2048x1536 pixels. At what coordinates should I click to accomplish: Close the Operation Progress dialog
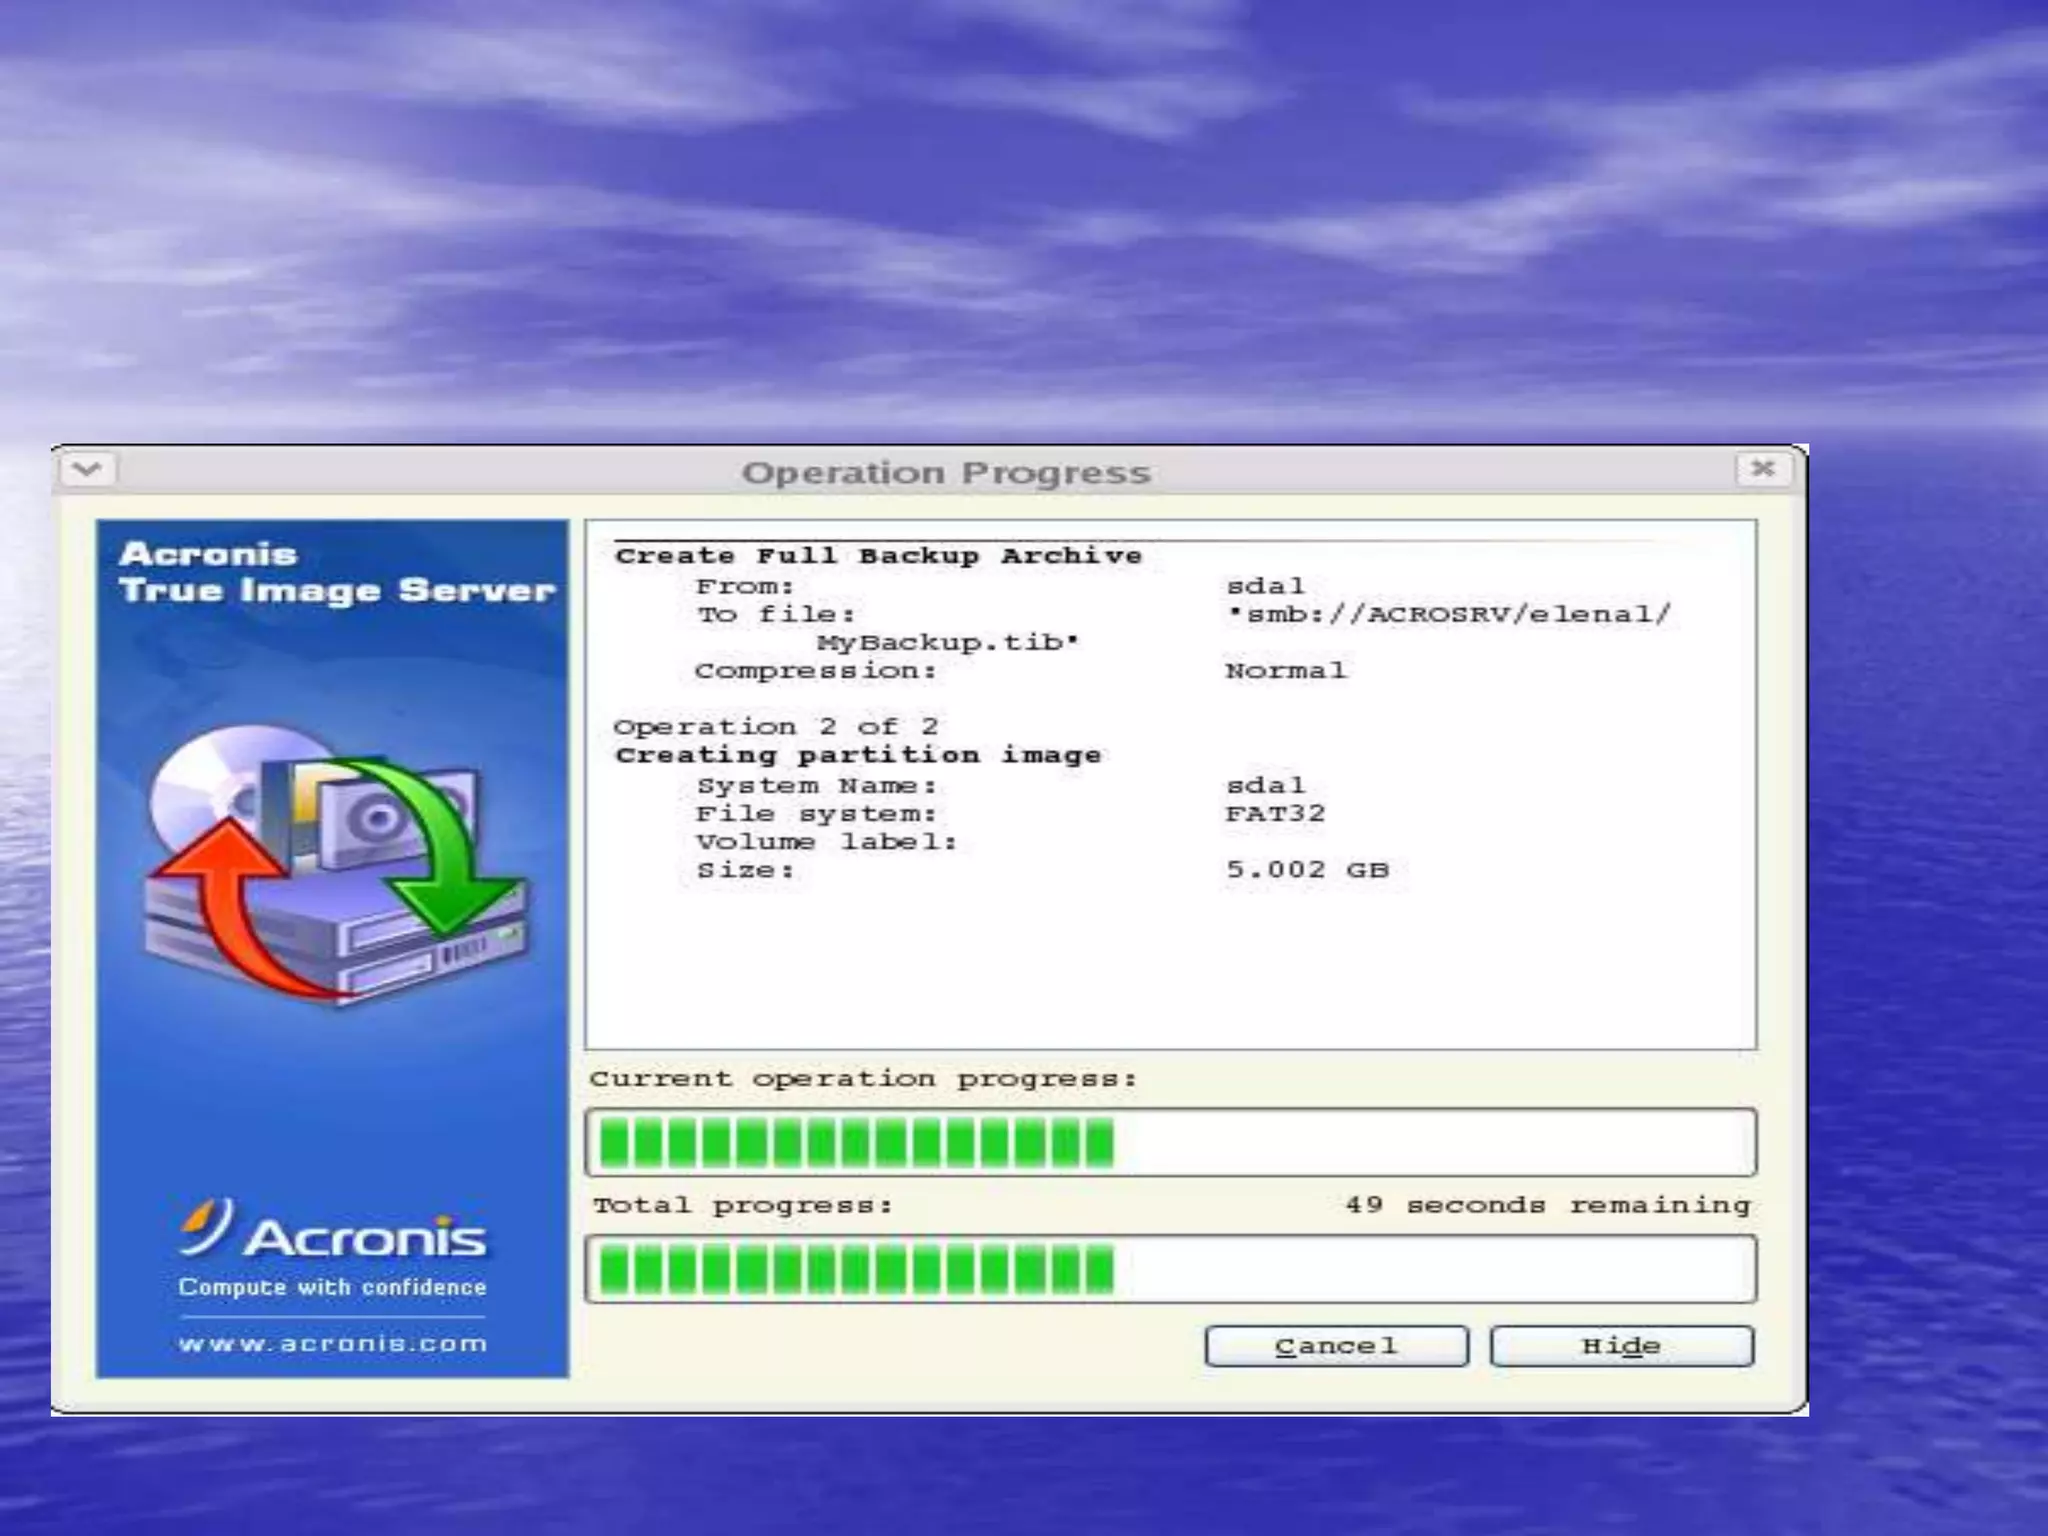tap(1763, 468)
